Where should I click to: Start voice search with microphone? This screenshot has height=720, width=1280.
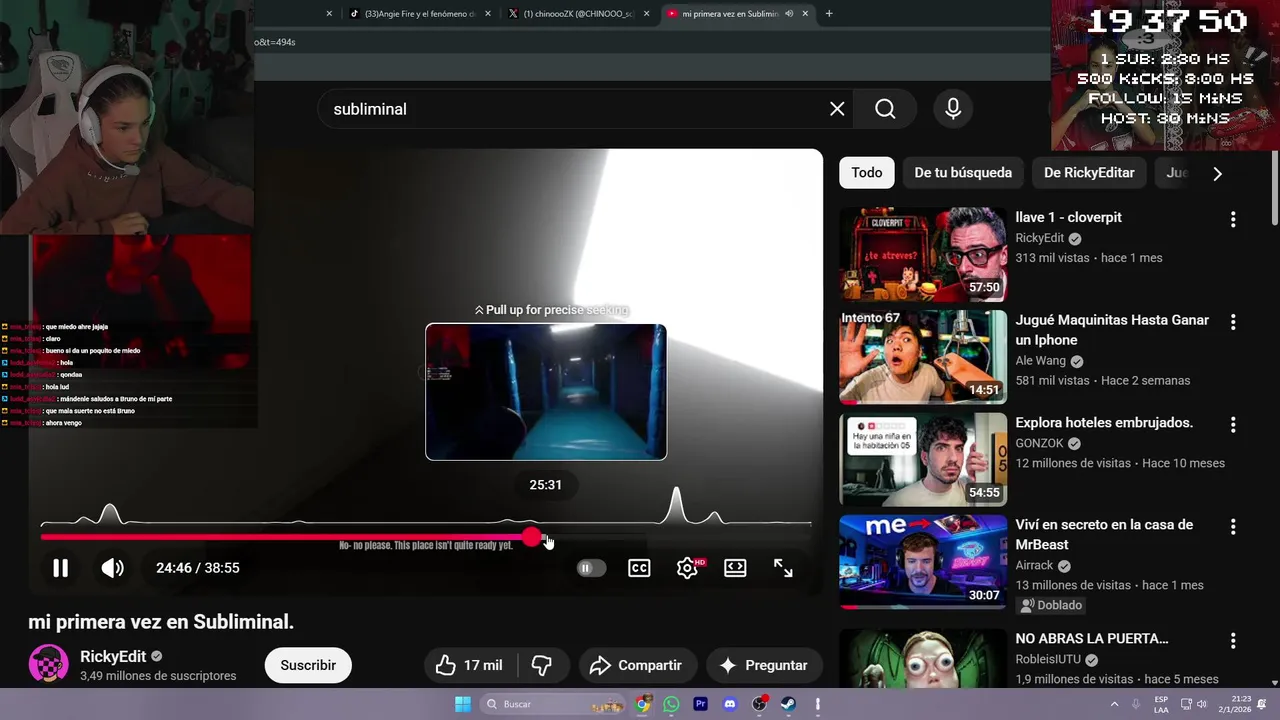pos(953,109)
